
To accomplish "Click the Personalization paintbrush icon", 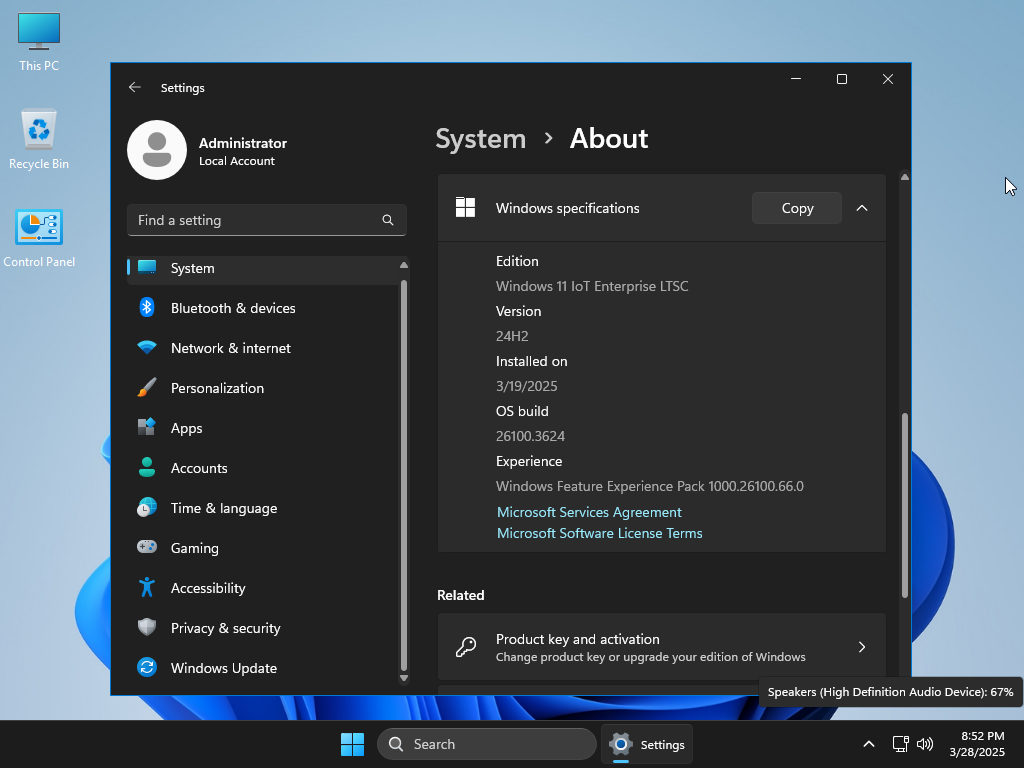I will click(147, 387).
